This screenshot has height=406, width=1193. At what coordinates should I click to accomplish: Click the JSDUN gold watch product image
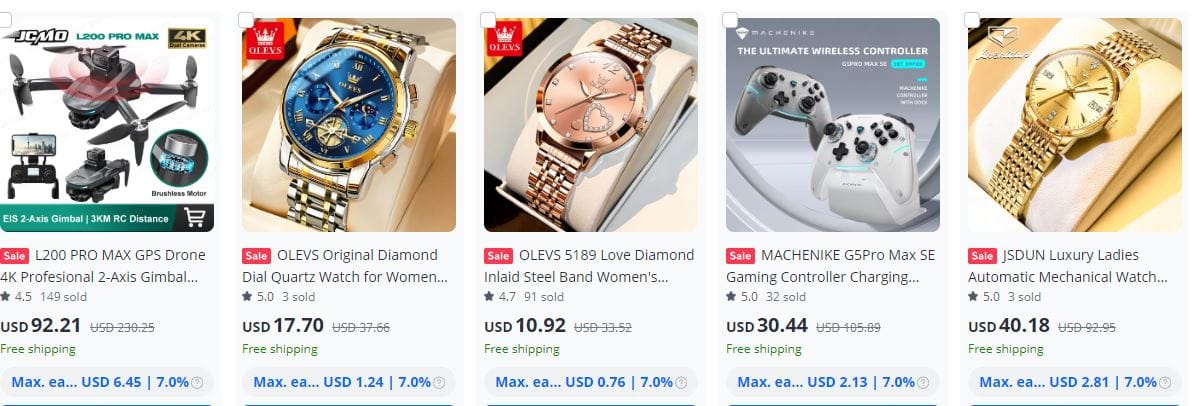tap(1074, 125)
